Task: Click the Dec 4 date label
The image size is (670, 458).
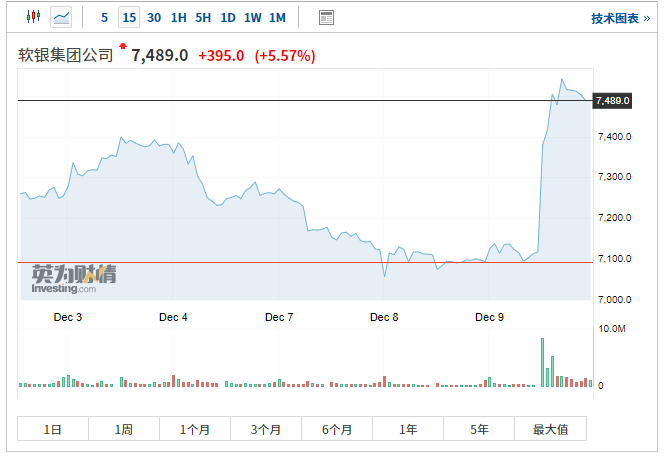Action: pyautogui.click(x=173, y=317)
